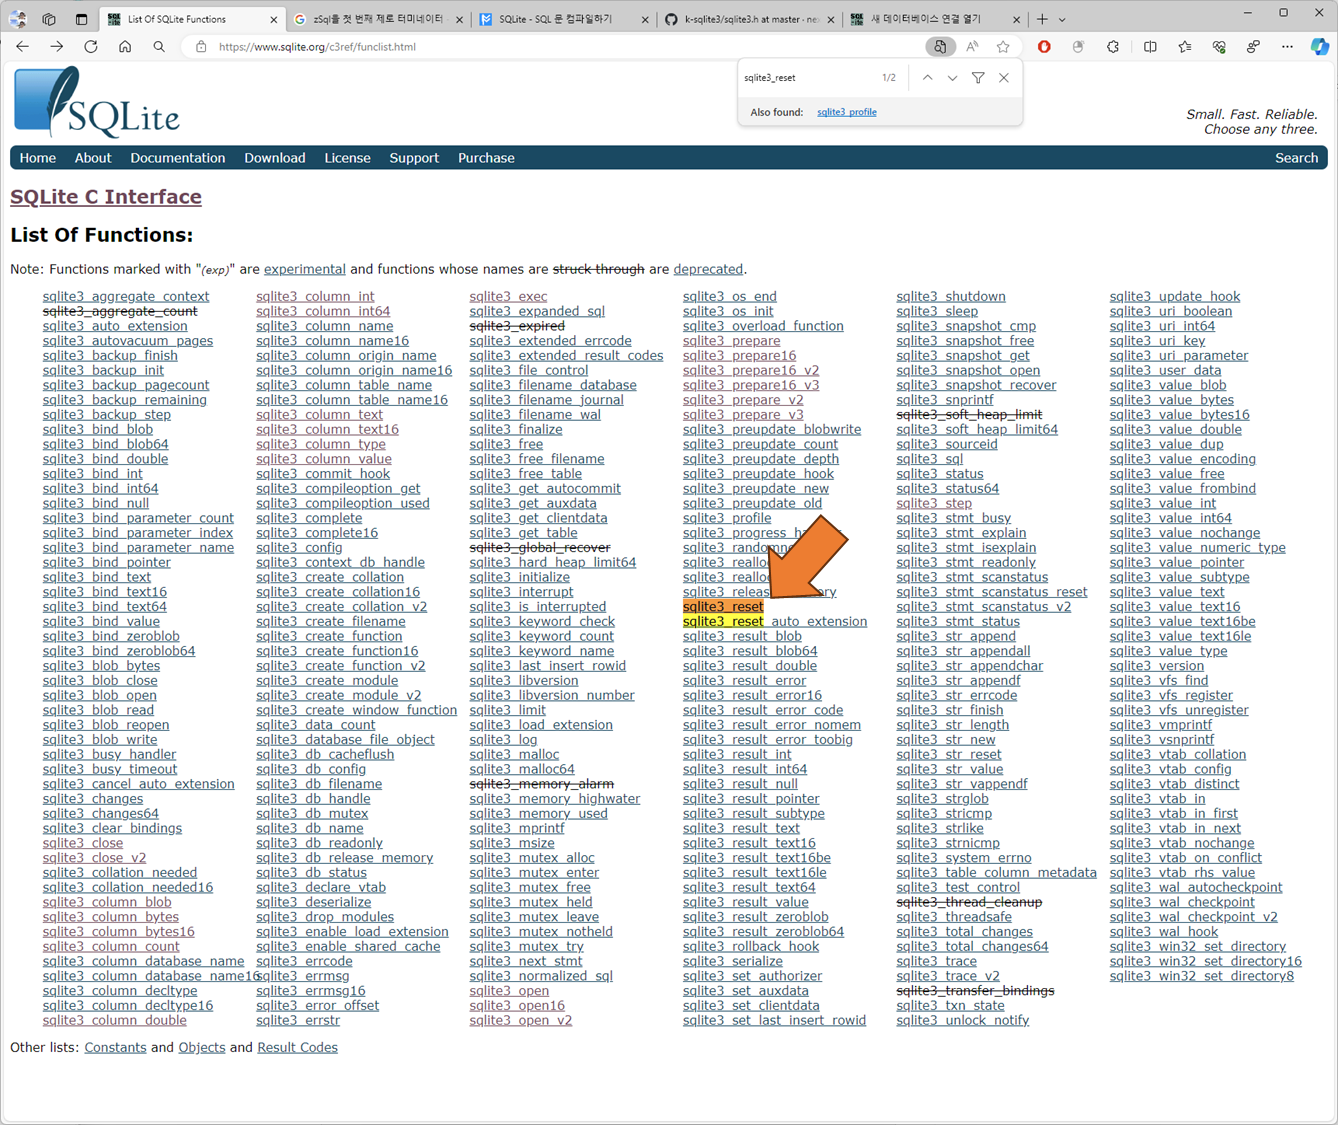The width and height of the screenshot is (1338, 1125).
Task: Close the List Of SQLite Functions tab
Action: coord(274,19)
